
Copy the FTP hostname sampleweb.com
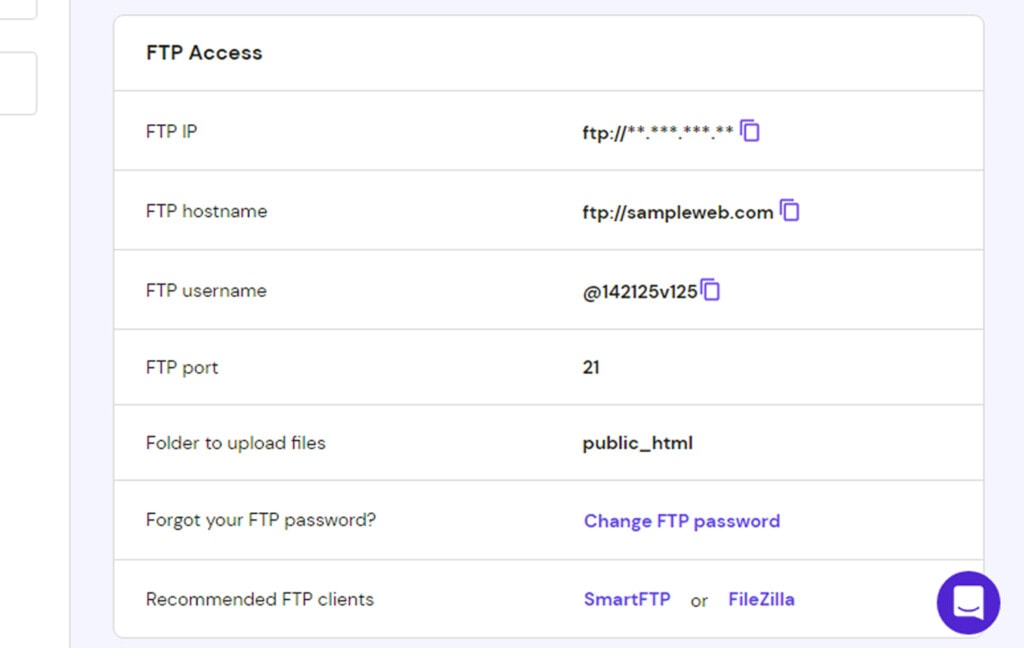(790, 210)
